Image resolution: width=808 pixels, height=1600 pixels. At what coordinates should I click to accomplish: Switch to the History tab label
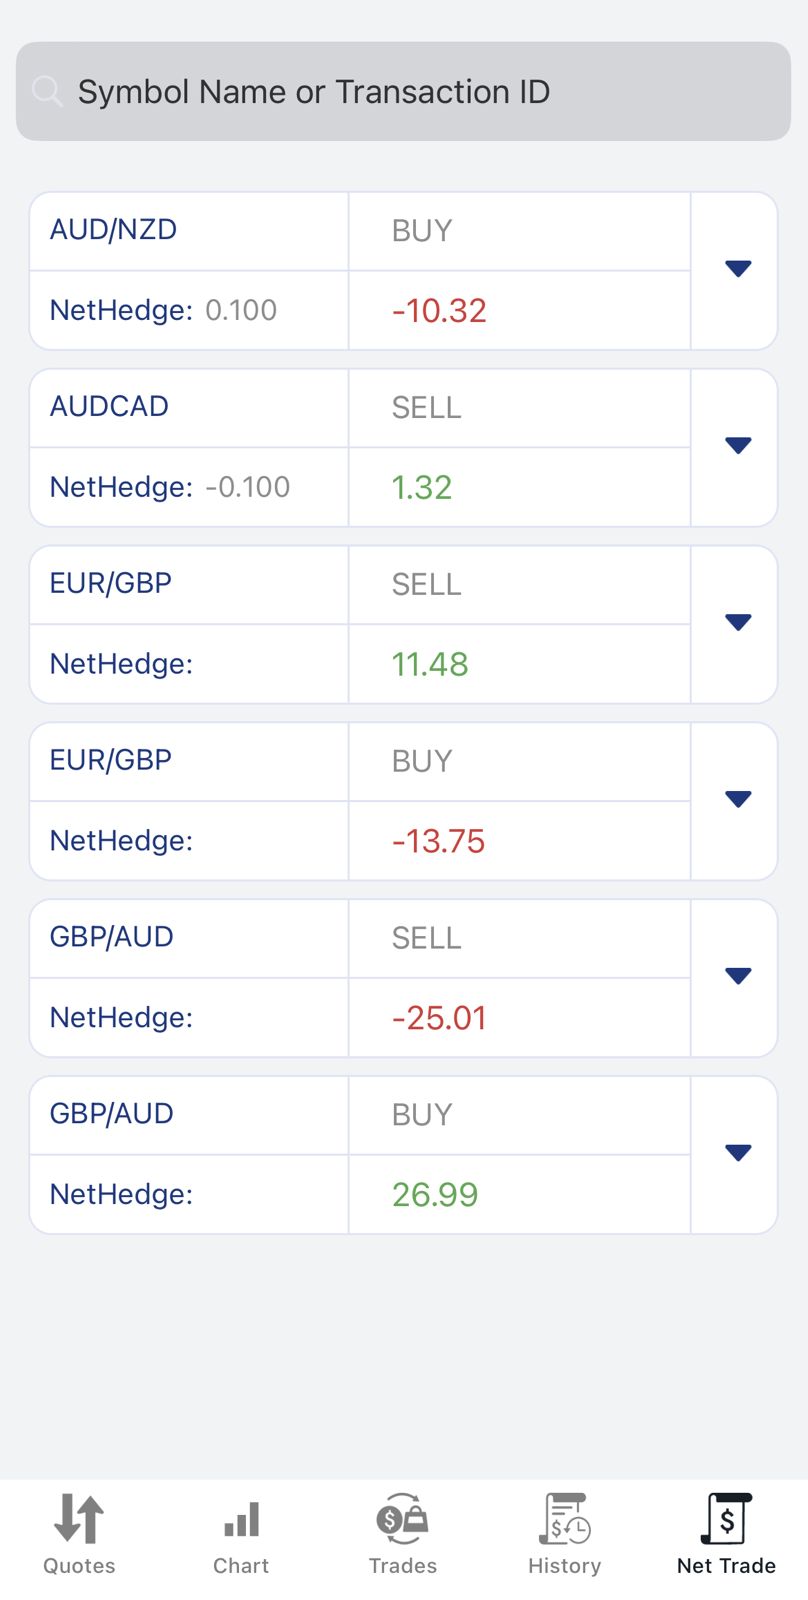tap(565, 1566)
